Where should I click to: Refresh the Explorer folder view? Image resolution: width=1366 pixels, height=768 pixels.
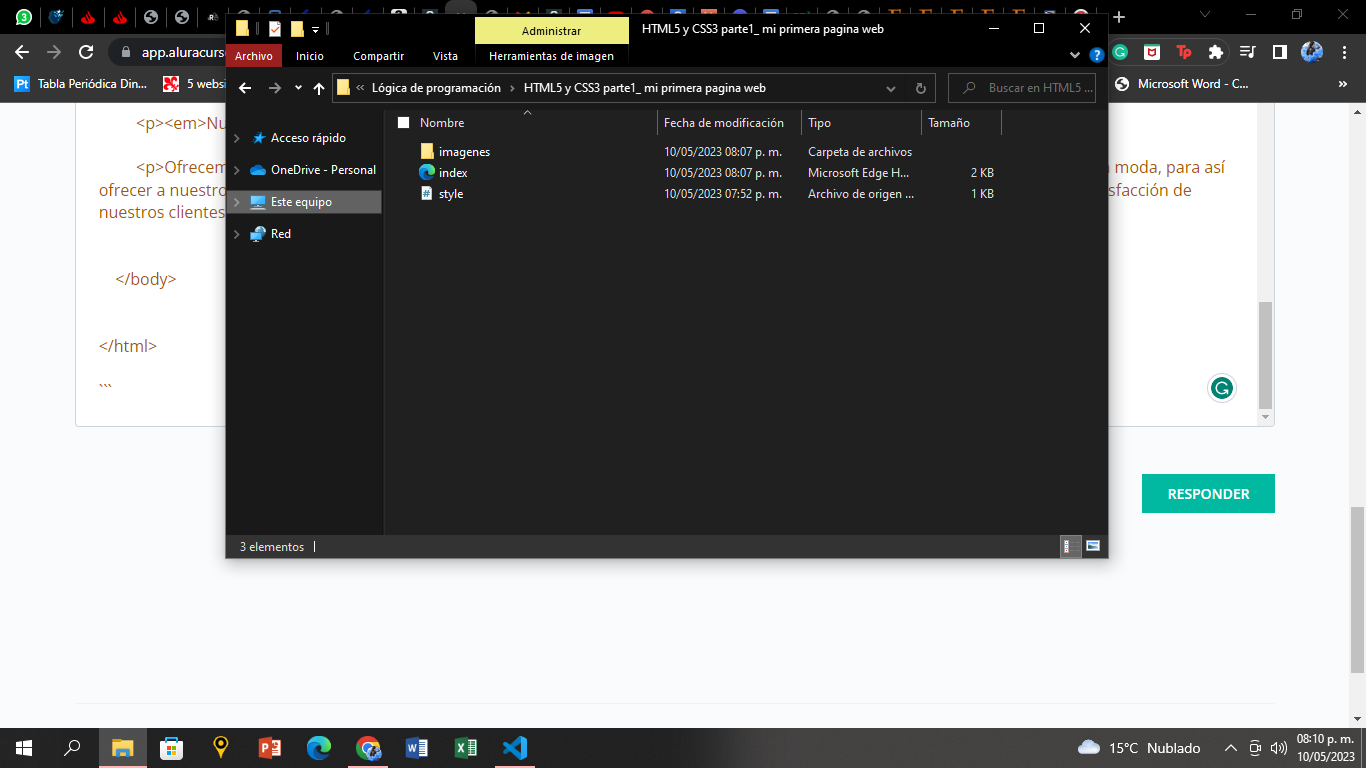tap(920, 88)
